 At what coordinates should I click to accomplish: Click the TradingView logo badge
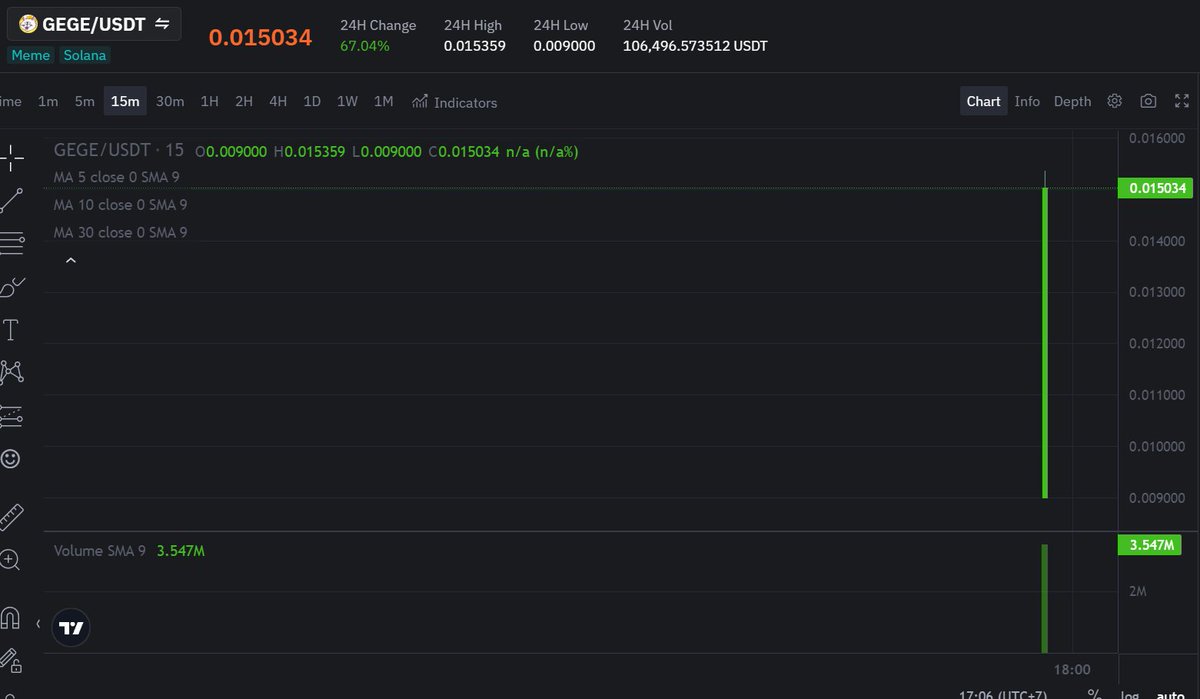coord(72,628)
